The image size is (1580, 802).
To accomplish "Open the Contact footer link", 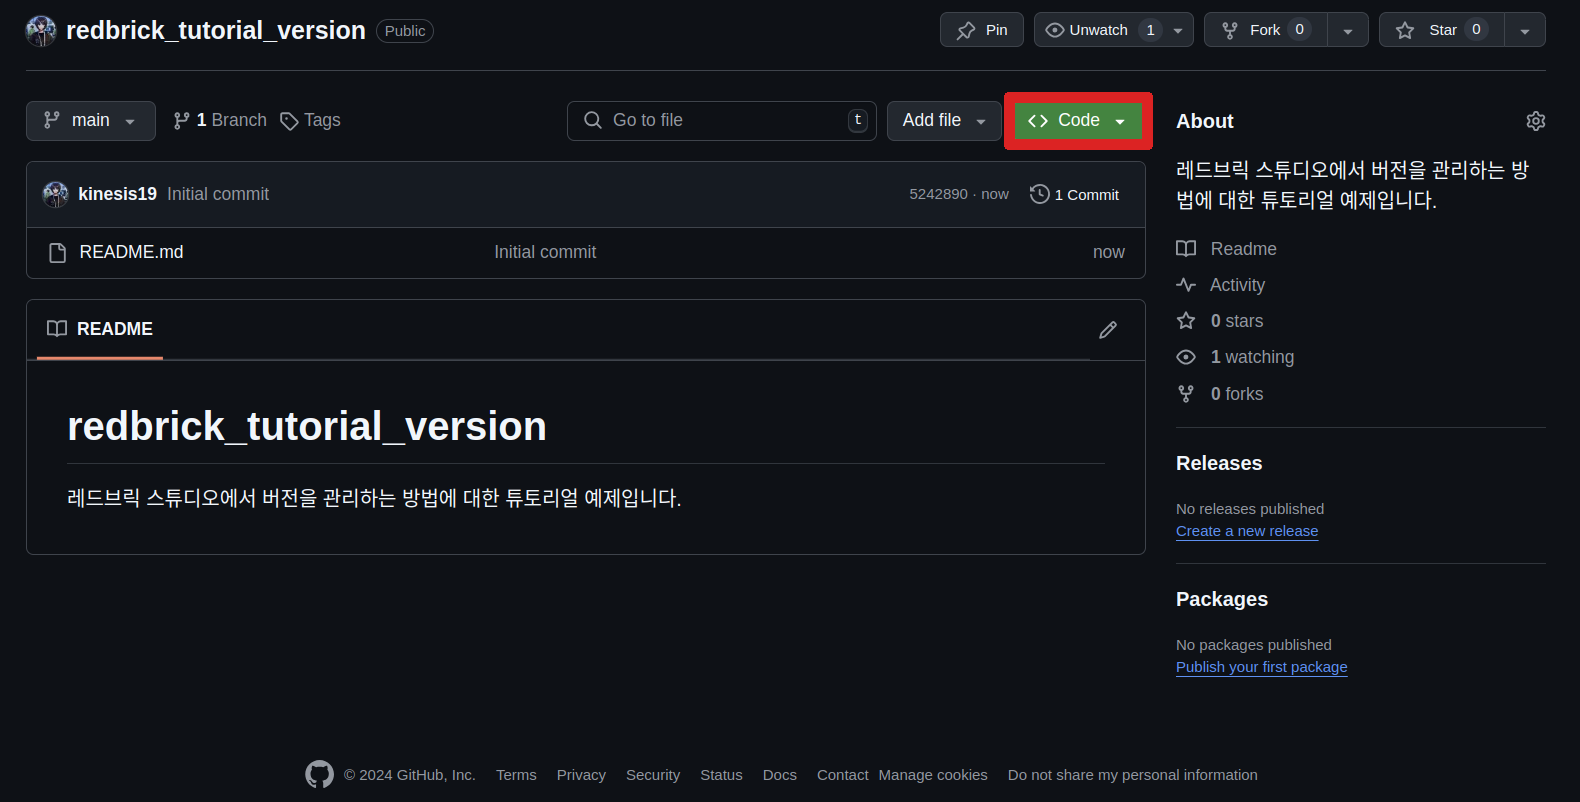I will click(x=842, y=775).
